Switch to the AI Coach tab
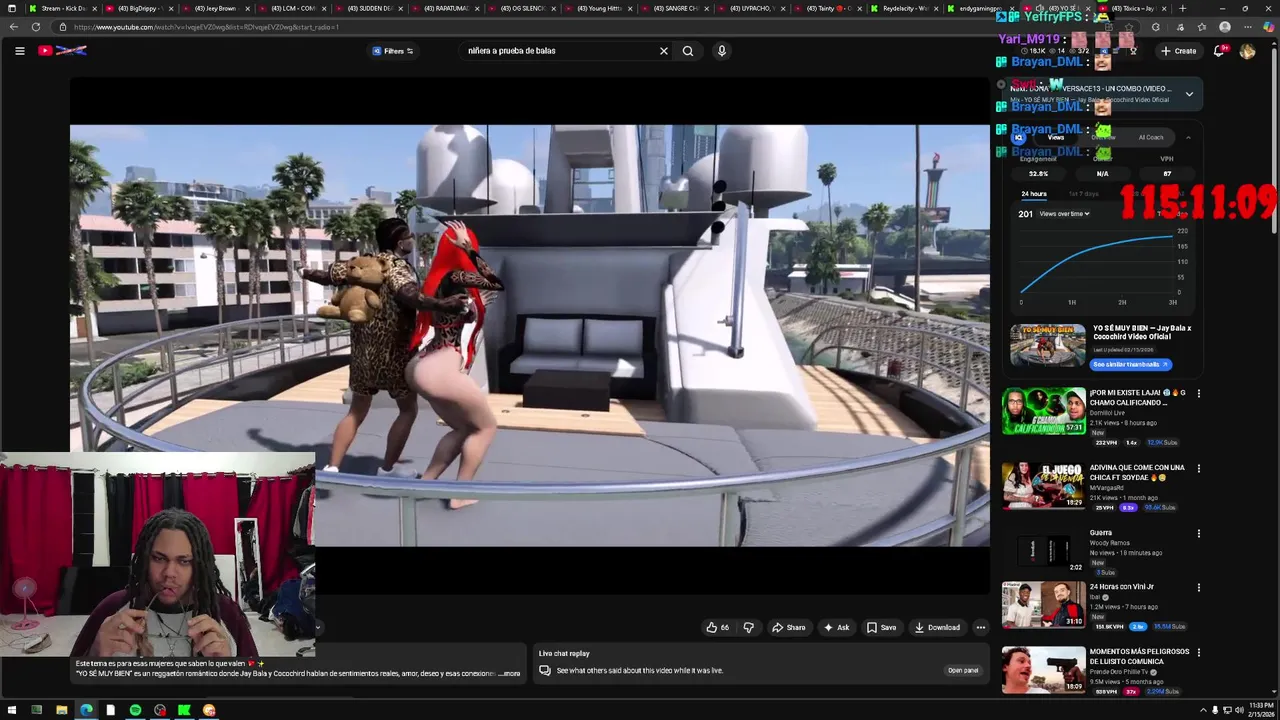Screen dimensions: 1280x720 [1150, 137]
